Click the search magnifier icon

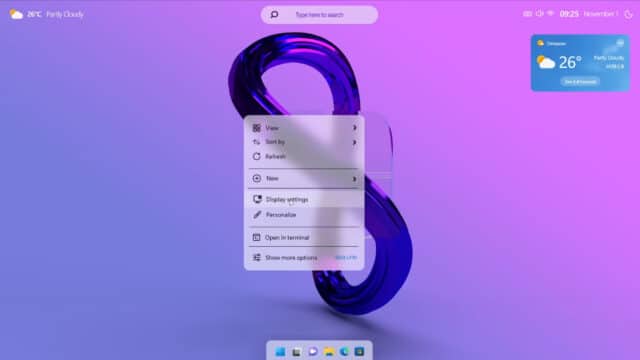(274, 15)
